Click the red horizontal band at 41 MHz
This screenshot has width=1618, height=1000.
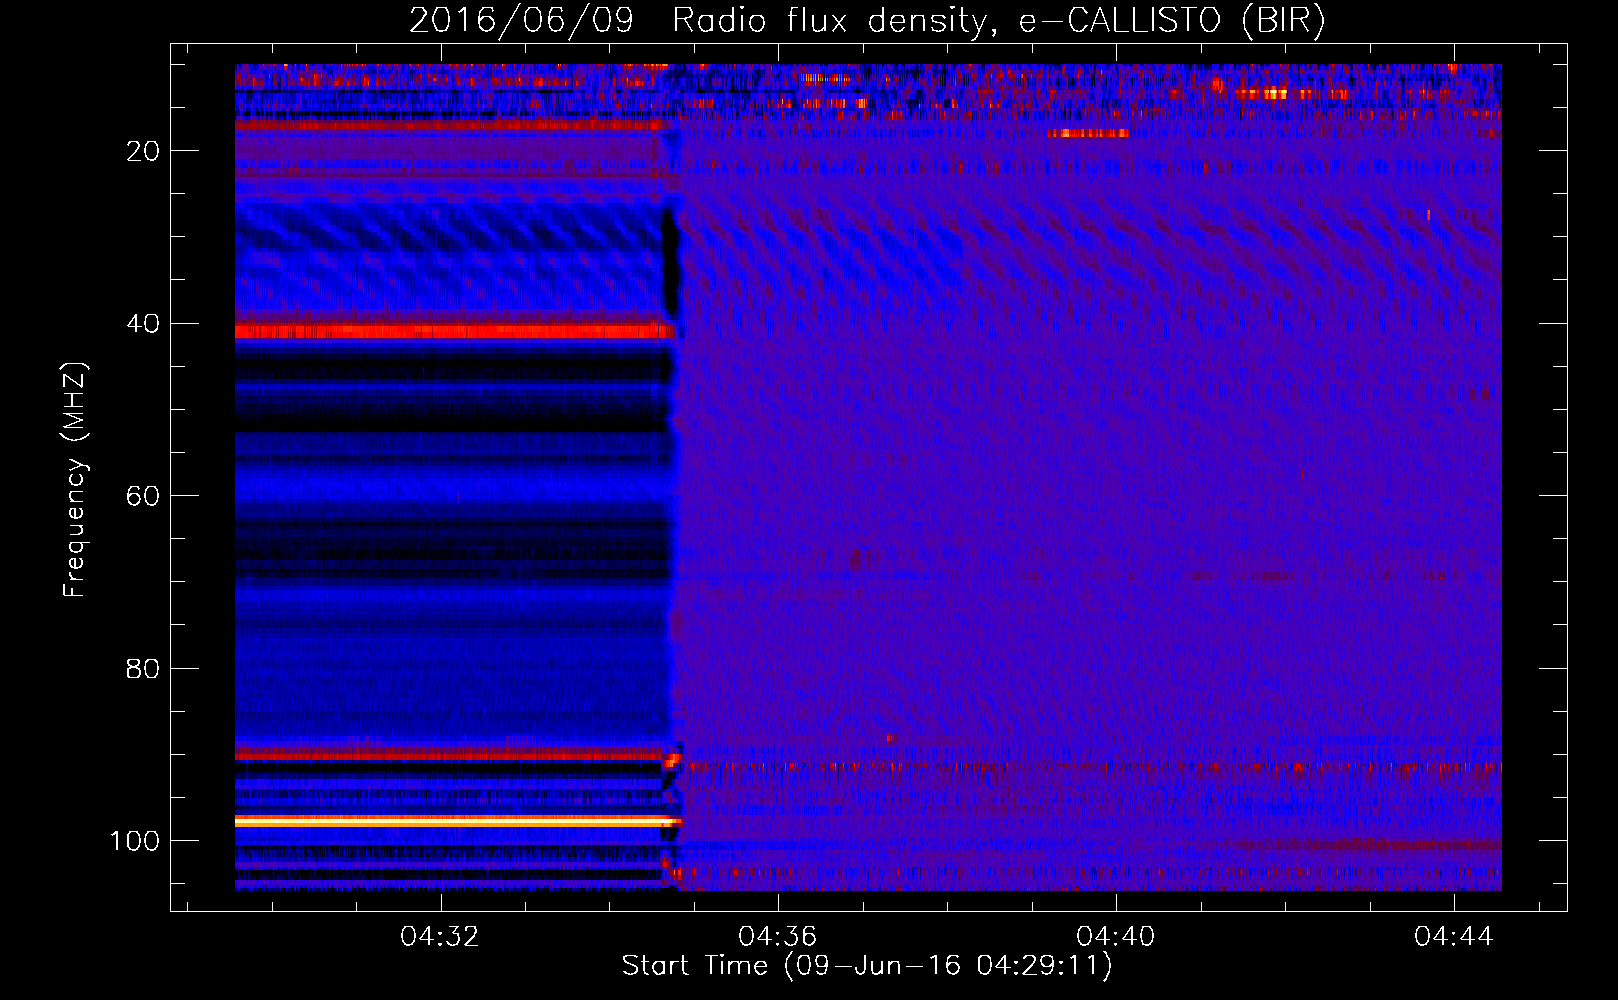(x=455, y=331)
